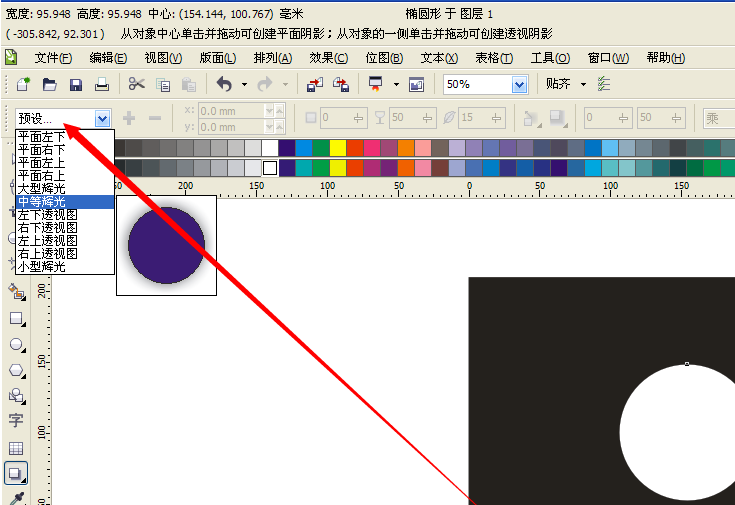The width and height of the screenshot is (735, 505).
Task: Select the Polygon tool
Action: point(17,371)
